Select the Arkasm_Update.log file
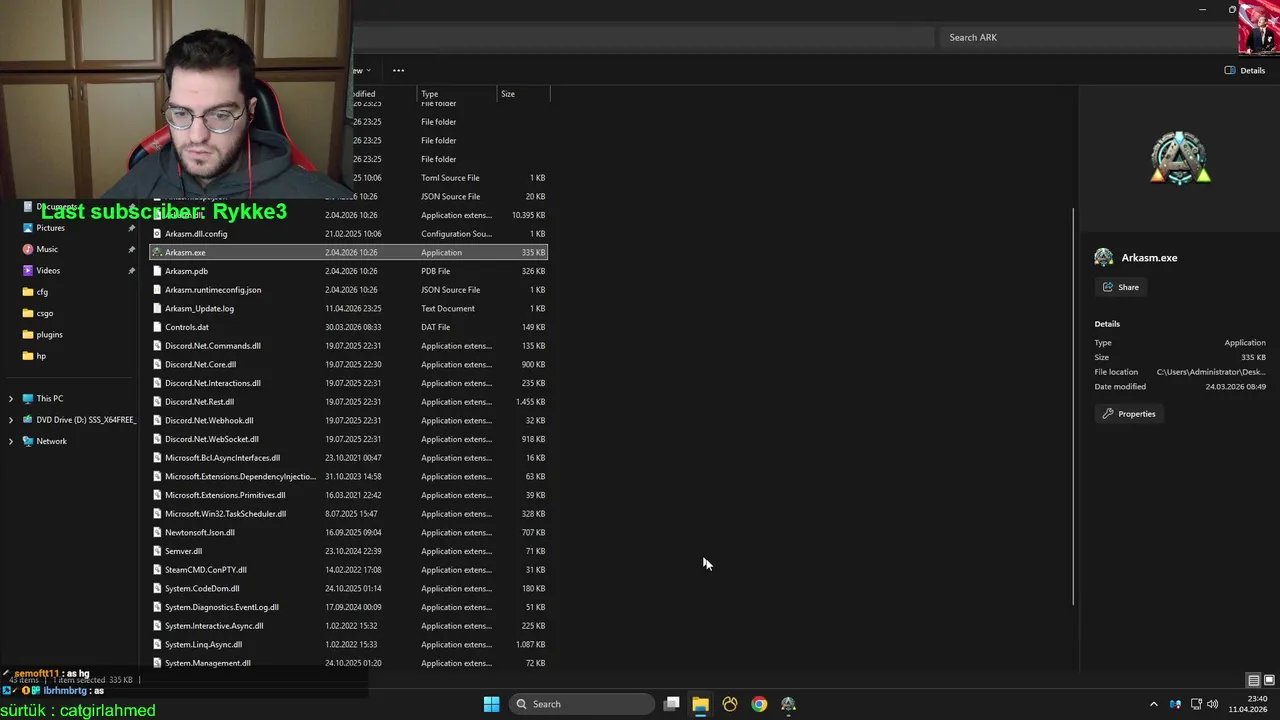 pos(199,308)
